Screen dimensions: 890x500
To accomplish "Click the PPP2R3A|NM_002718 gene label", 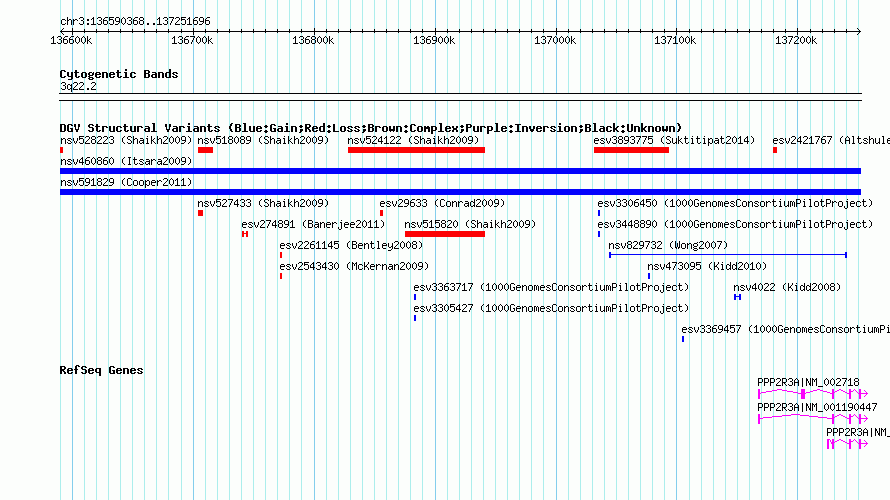I will pyautogui.click(x=808, y=383).
